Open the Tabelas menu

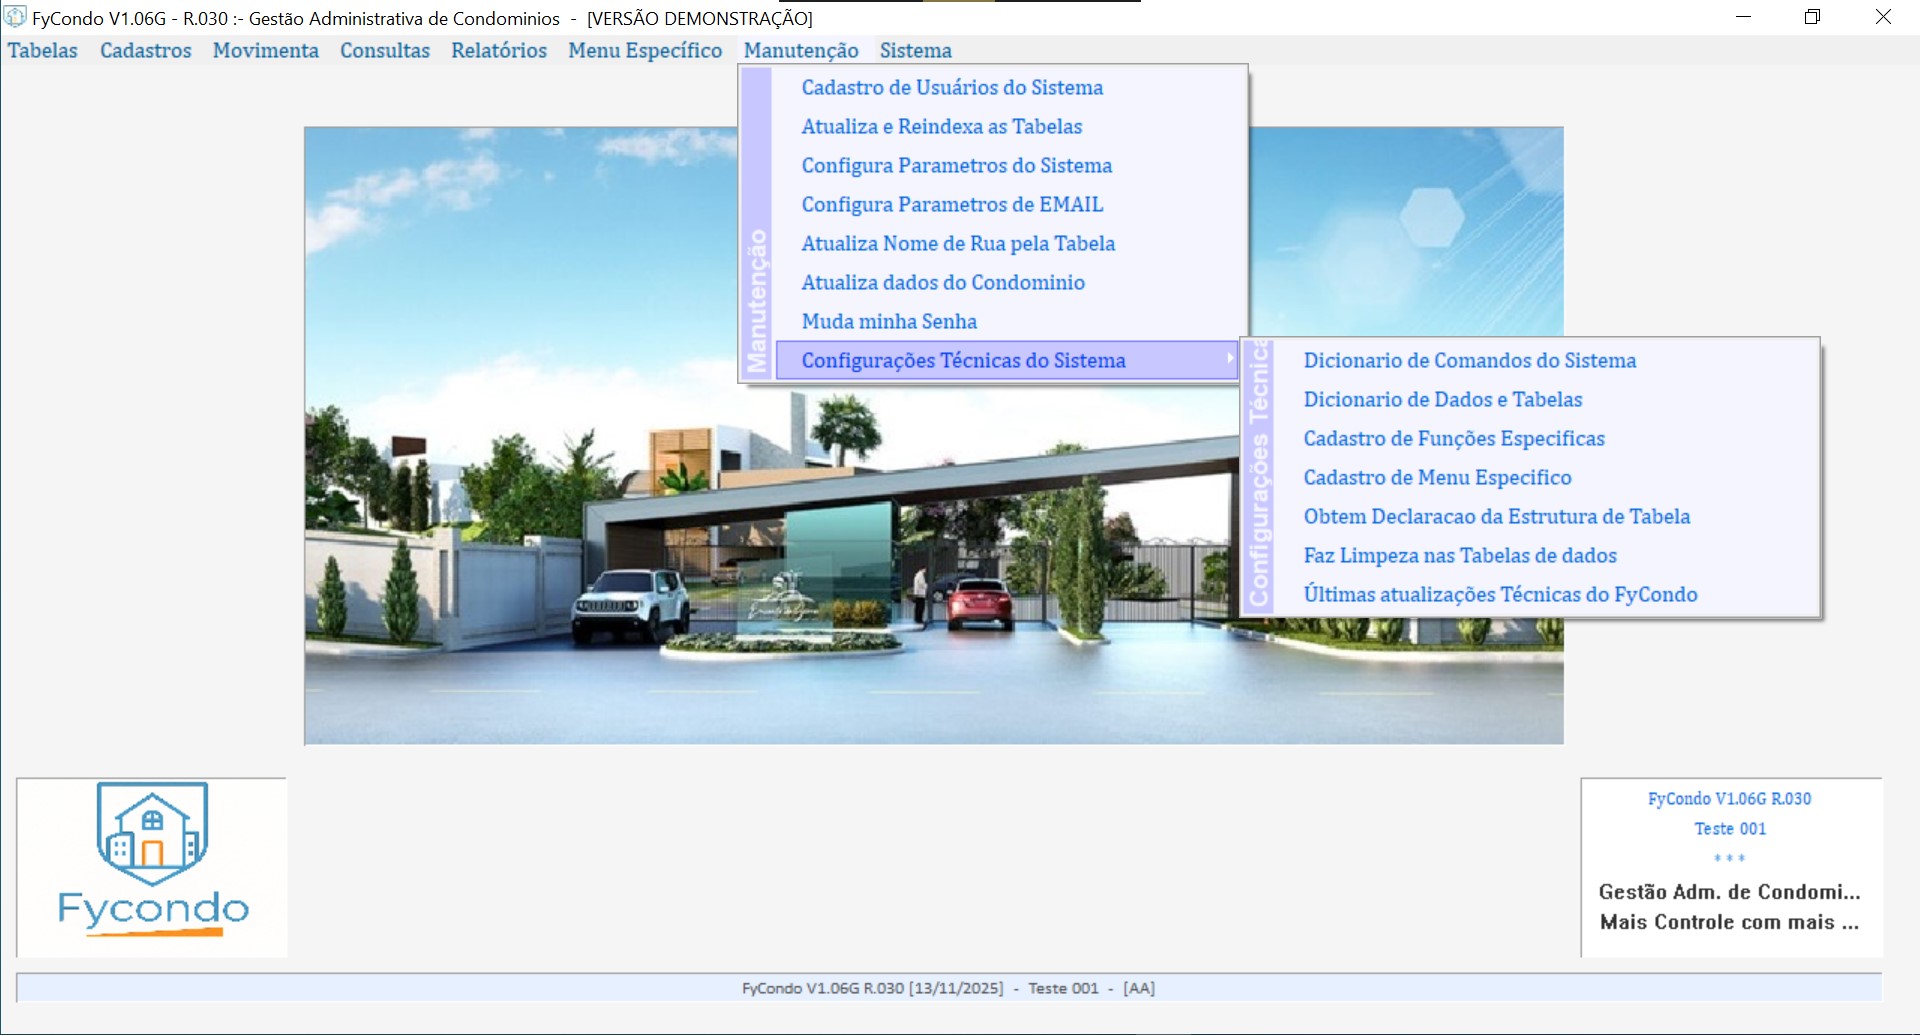click(x=42, y=50)
